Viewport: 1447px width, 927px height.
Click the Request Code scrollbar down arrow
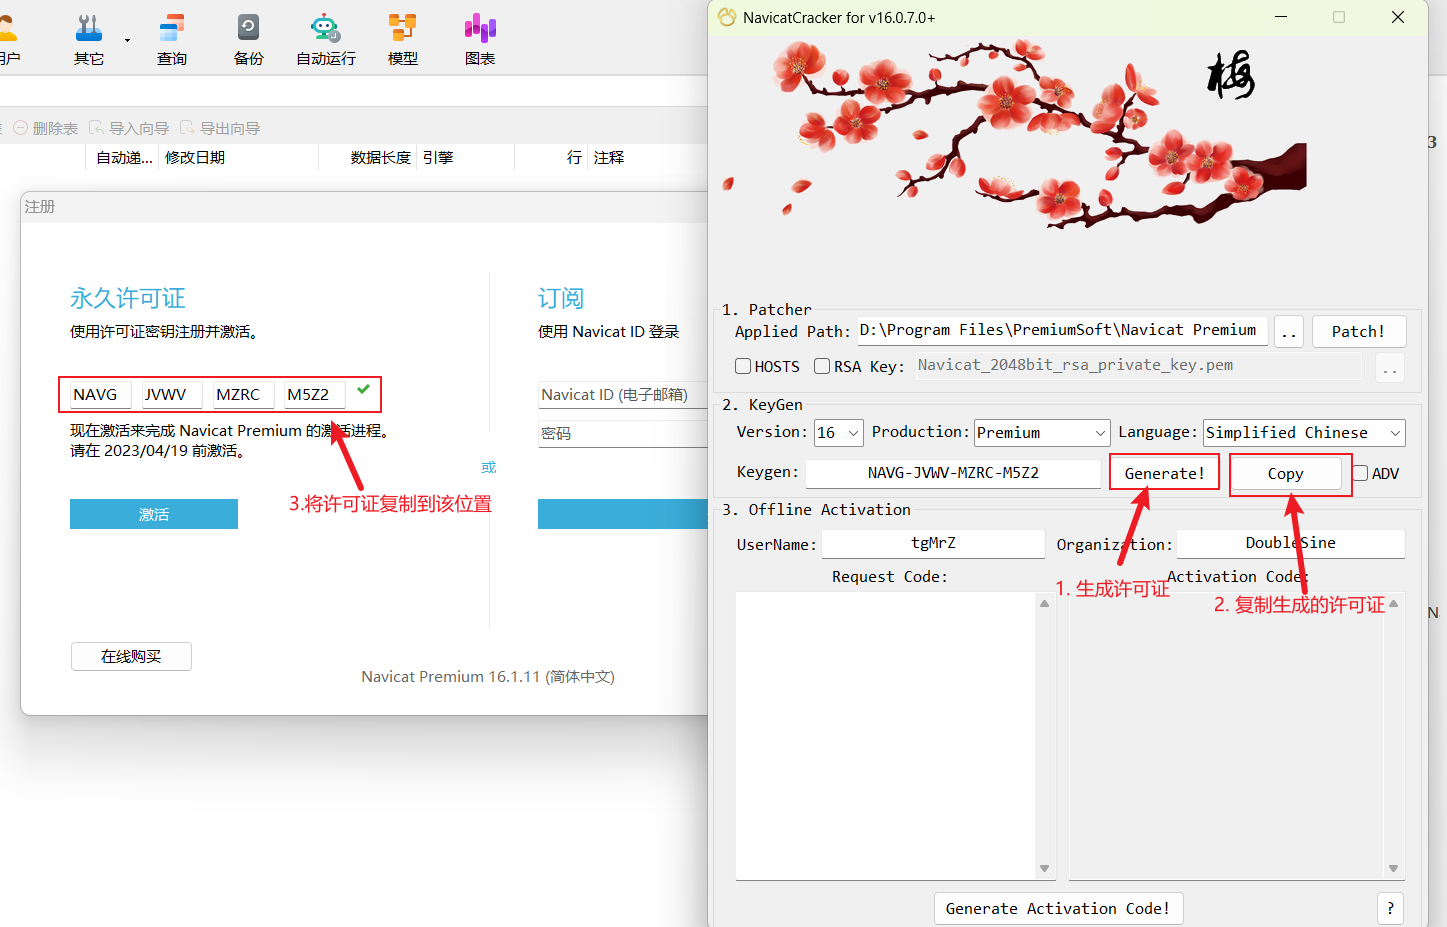[1044, 868]
